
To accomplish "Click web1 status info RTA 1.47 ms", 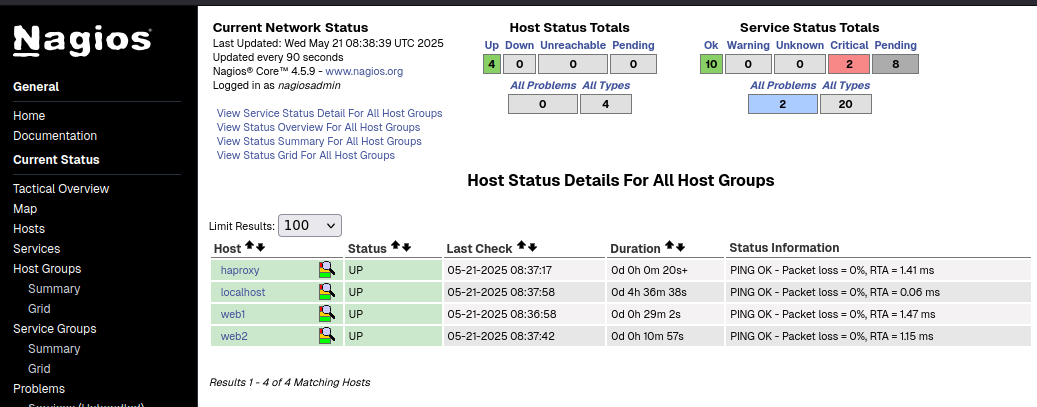I will pyautogui.click(x=833, y=314).
